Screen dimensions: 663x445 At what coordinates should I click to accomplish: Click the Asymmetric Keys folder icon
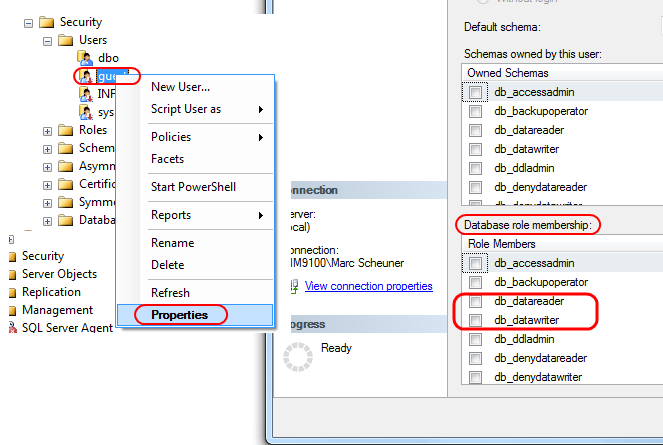[x=66, y=166]
